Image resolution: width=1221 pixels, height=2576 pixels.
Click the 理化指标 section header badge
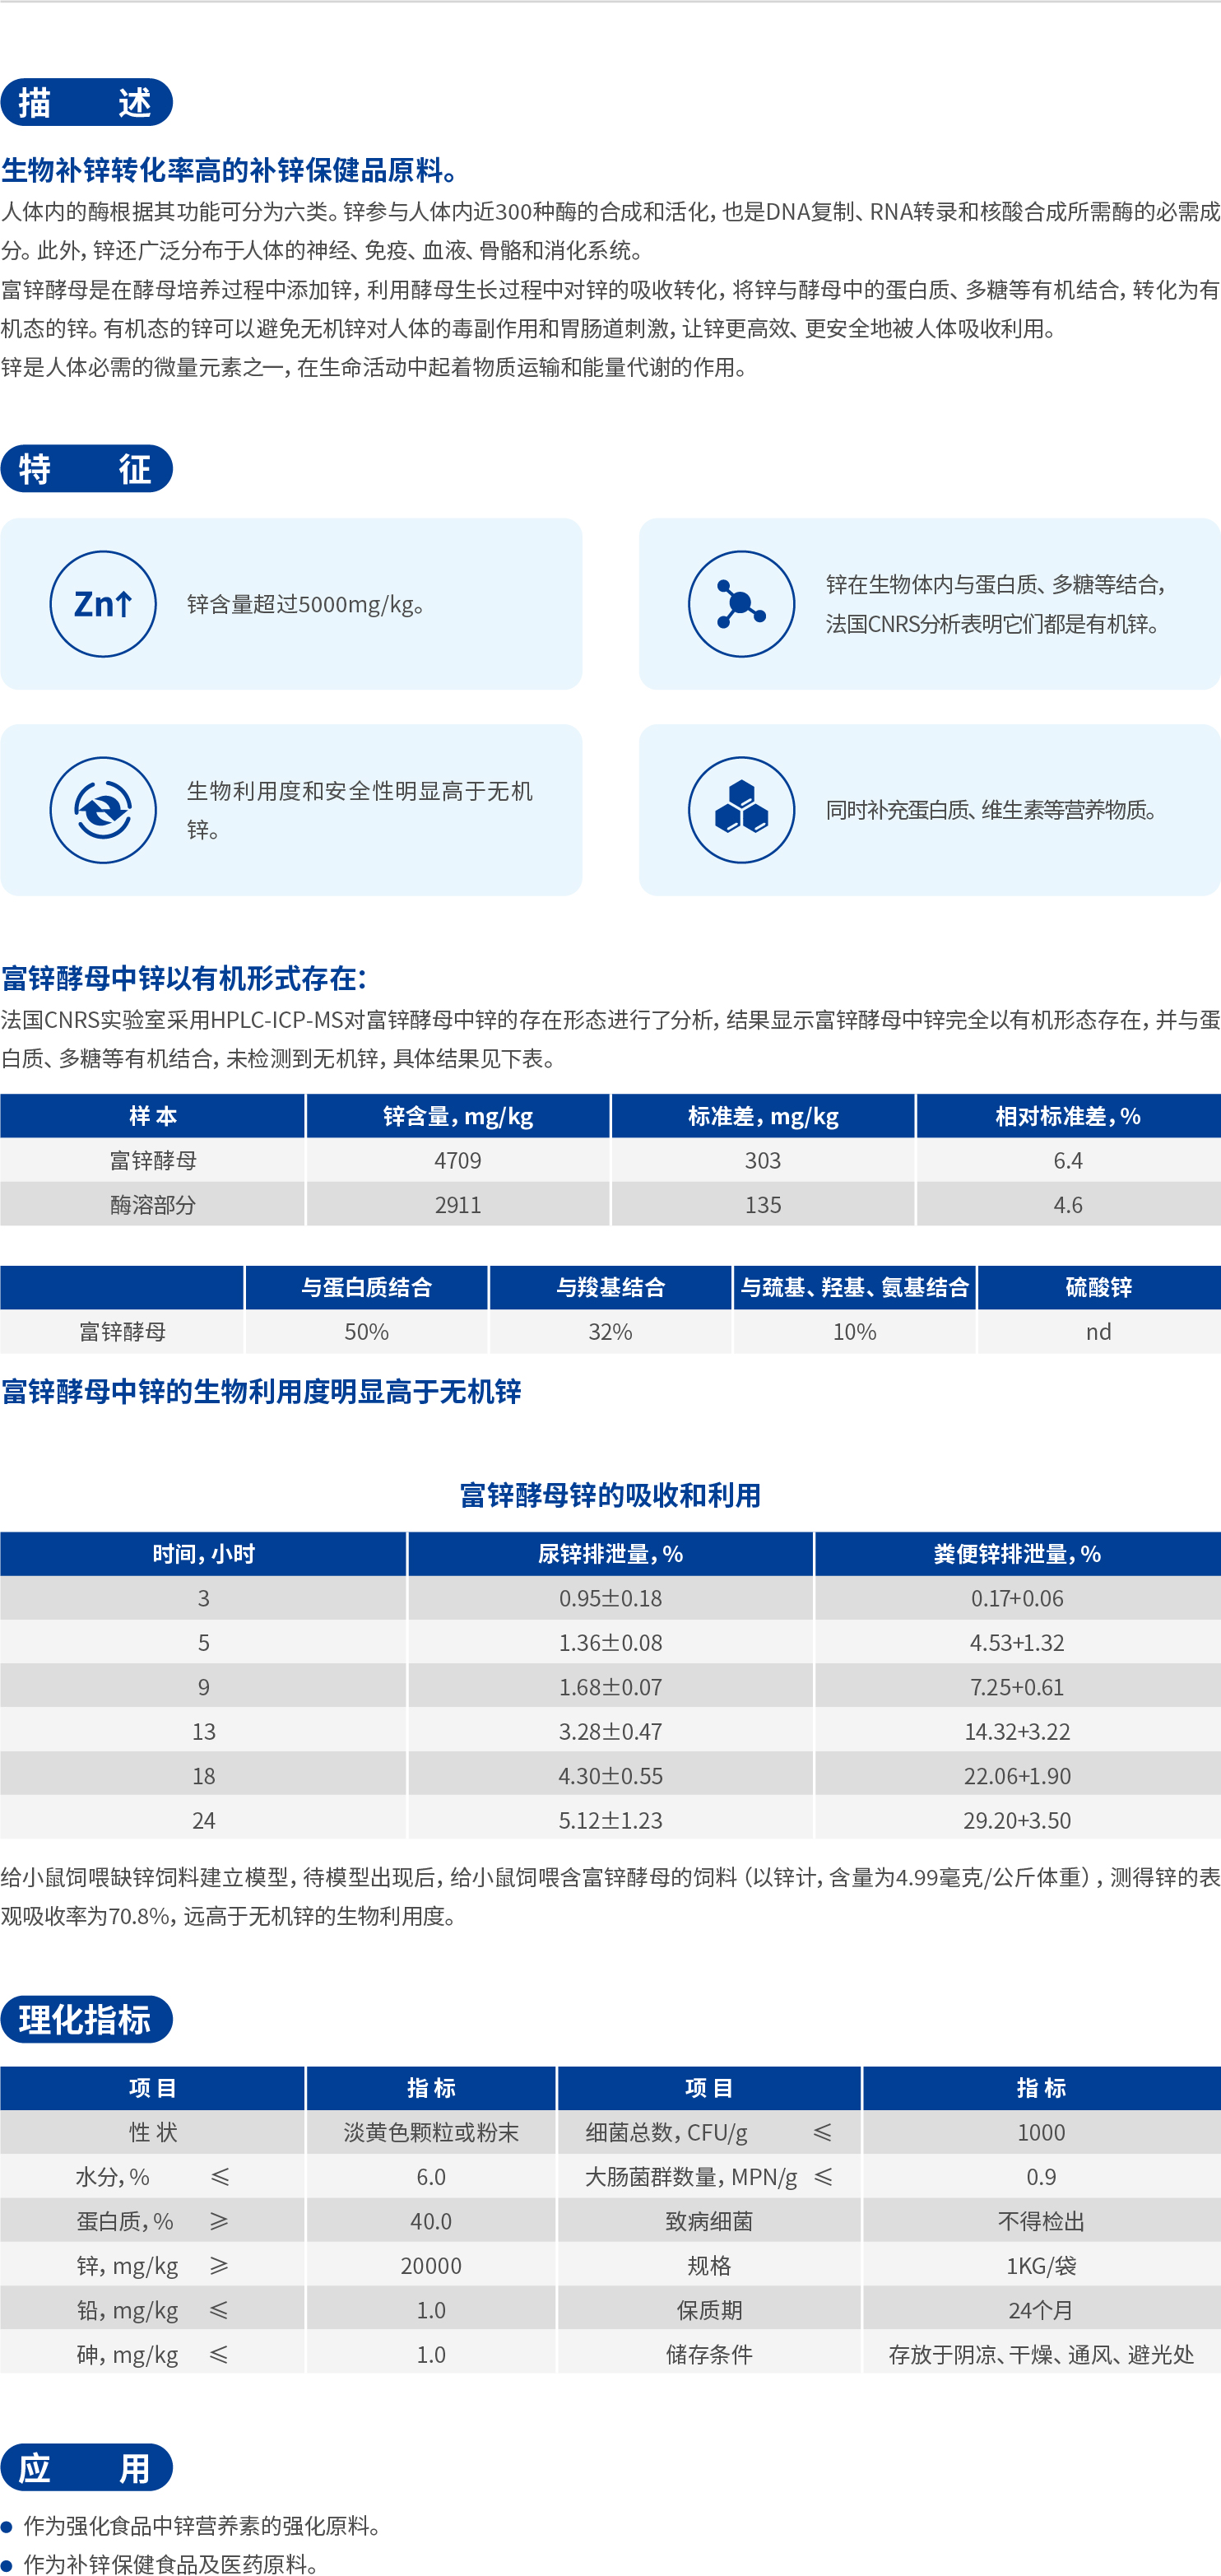coord(86,2019)
